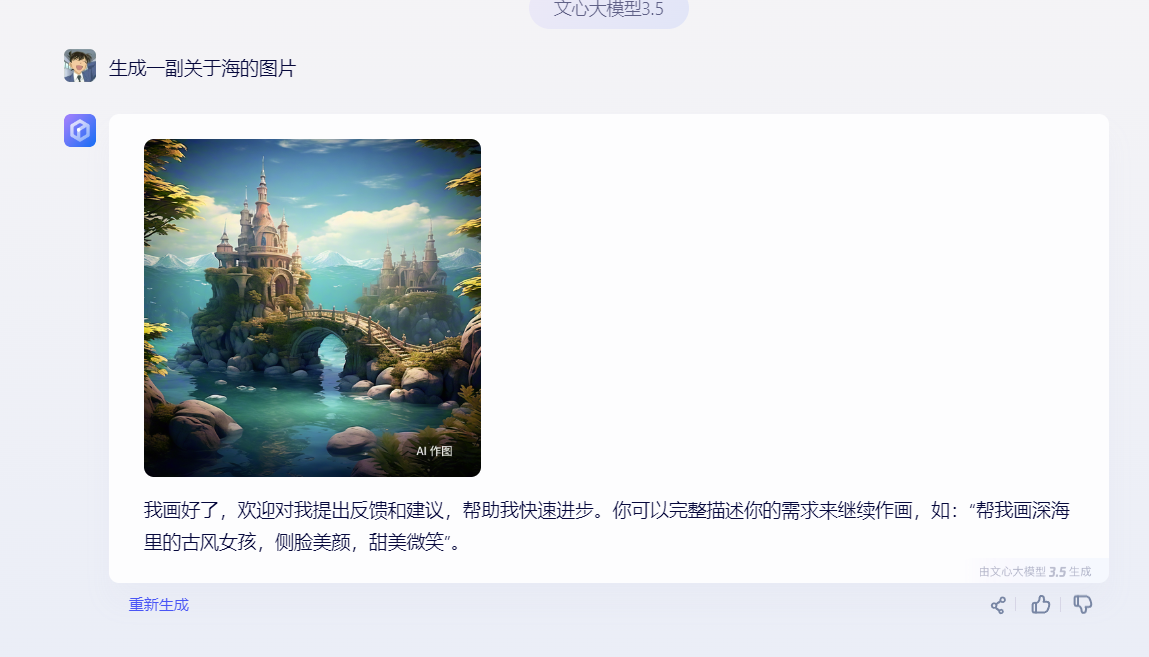Click the AI 作图 watermark on image
This screenshot has height=657, width=1149.
(435, 451)
